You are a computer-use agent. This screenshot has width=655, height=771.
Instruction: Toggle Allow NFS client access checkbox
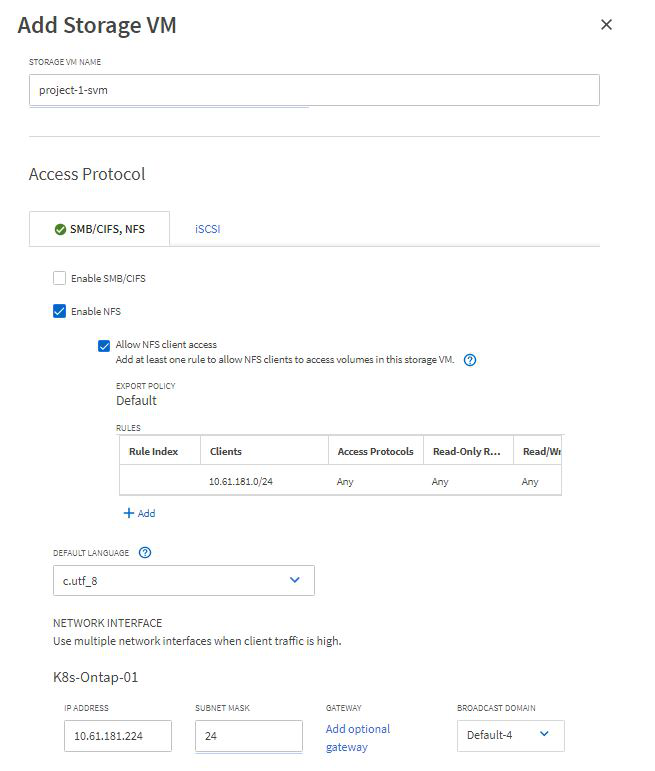point(104,345)
